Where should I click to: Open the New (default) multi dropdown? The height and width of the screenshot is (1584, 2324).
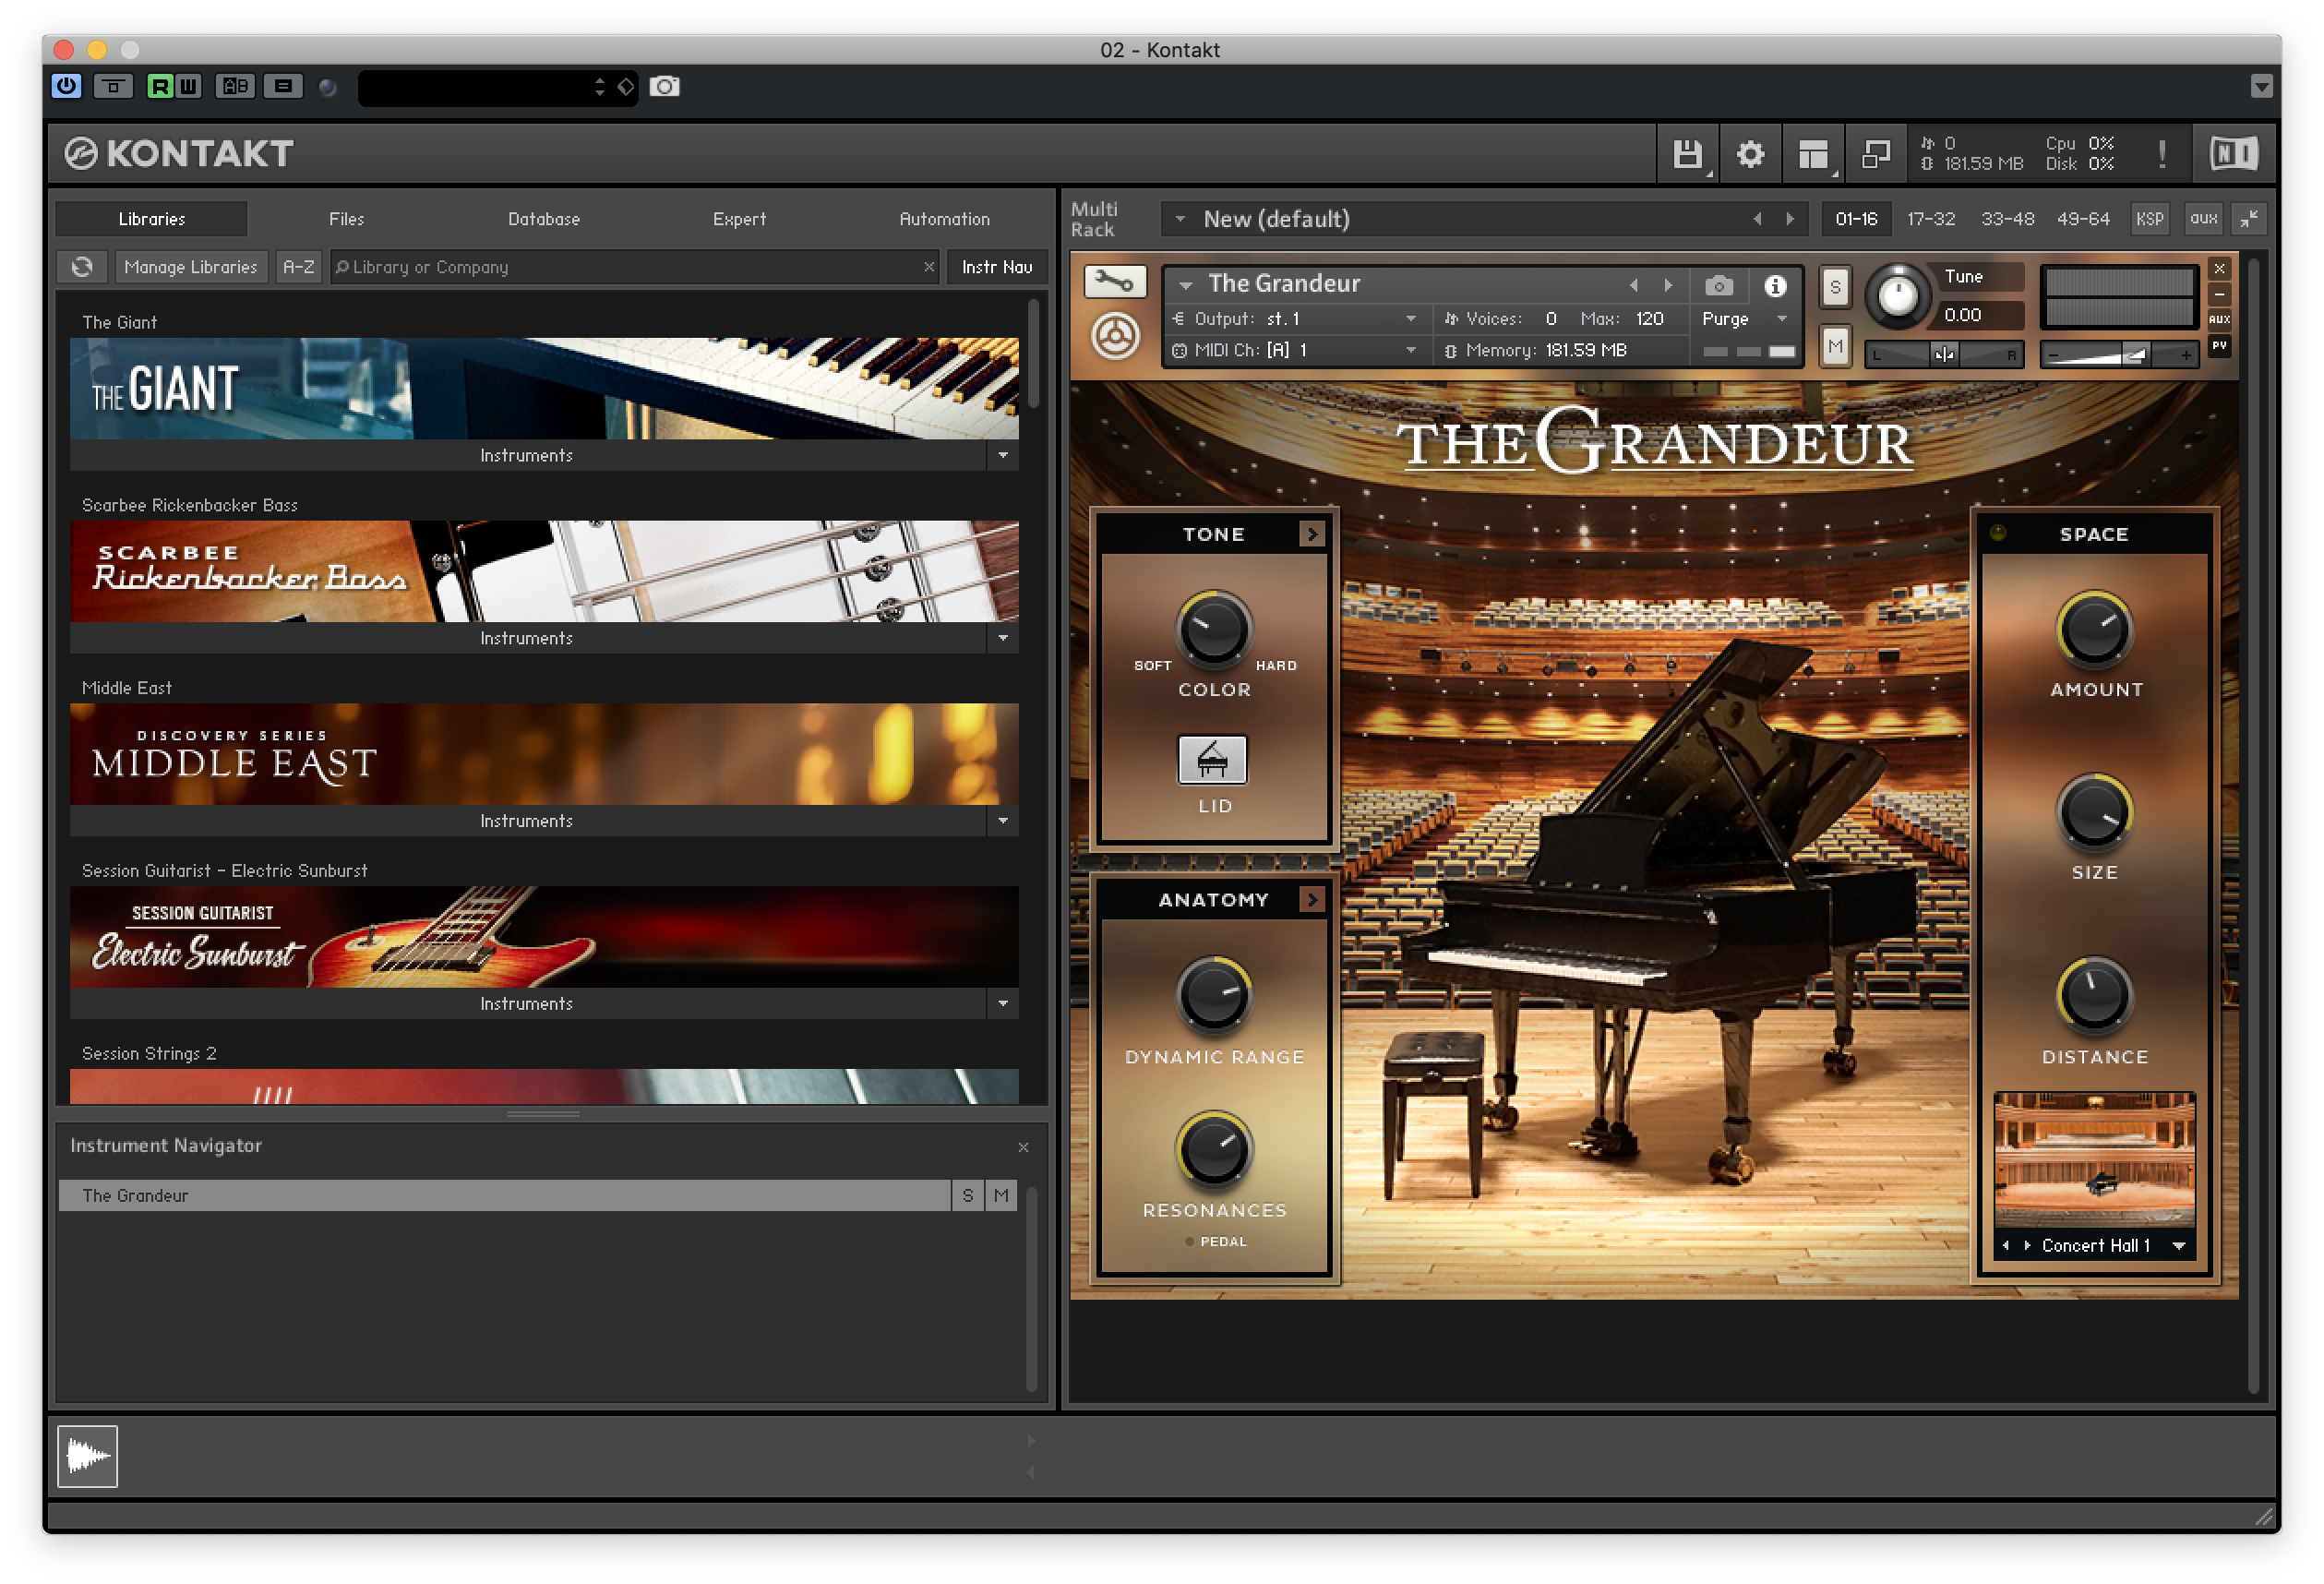point(1181,219)
